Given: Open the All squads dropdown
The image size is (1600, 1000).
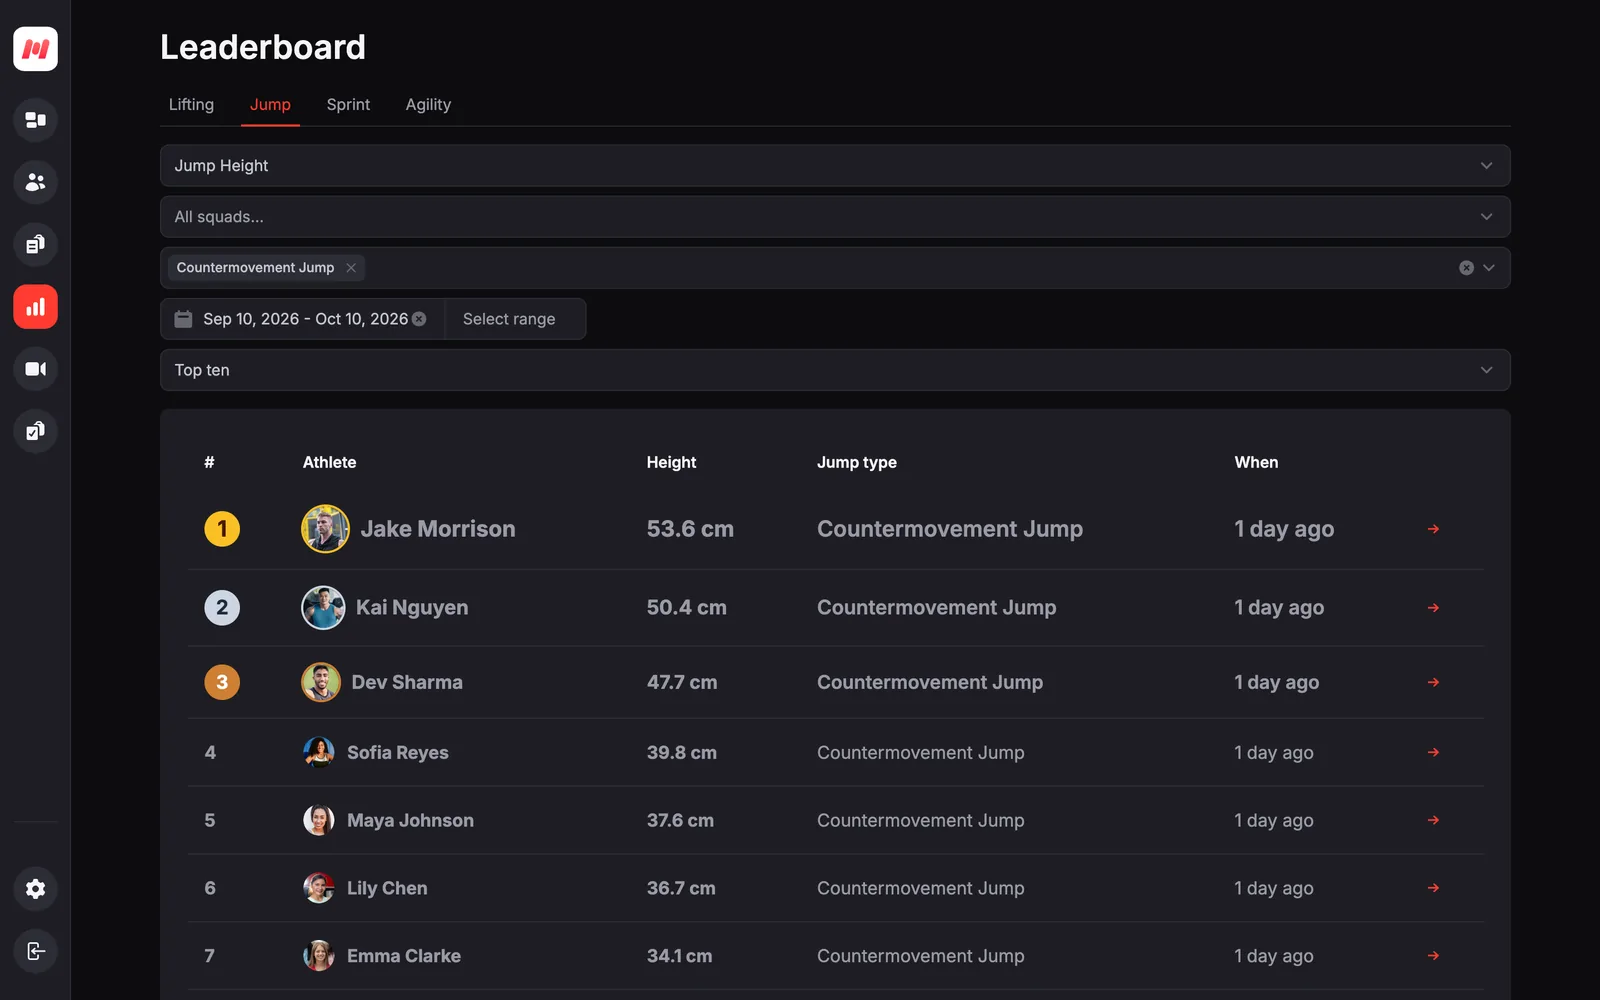Looking at the screenshot, I should (x=835, y=217).
